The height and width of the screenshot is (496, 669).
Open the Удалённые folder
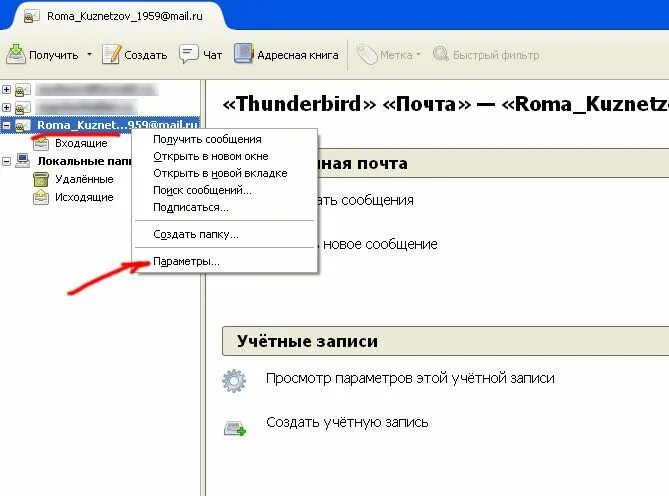pos(84,179)
